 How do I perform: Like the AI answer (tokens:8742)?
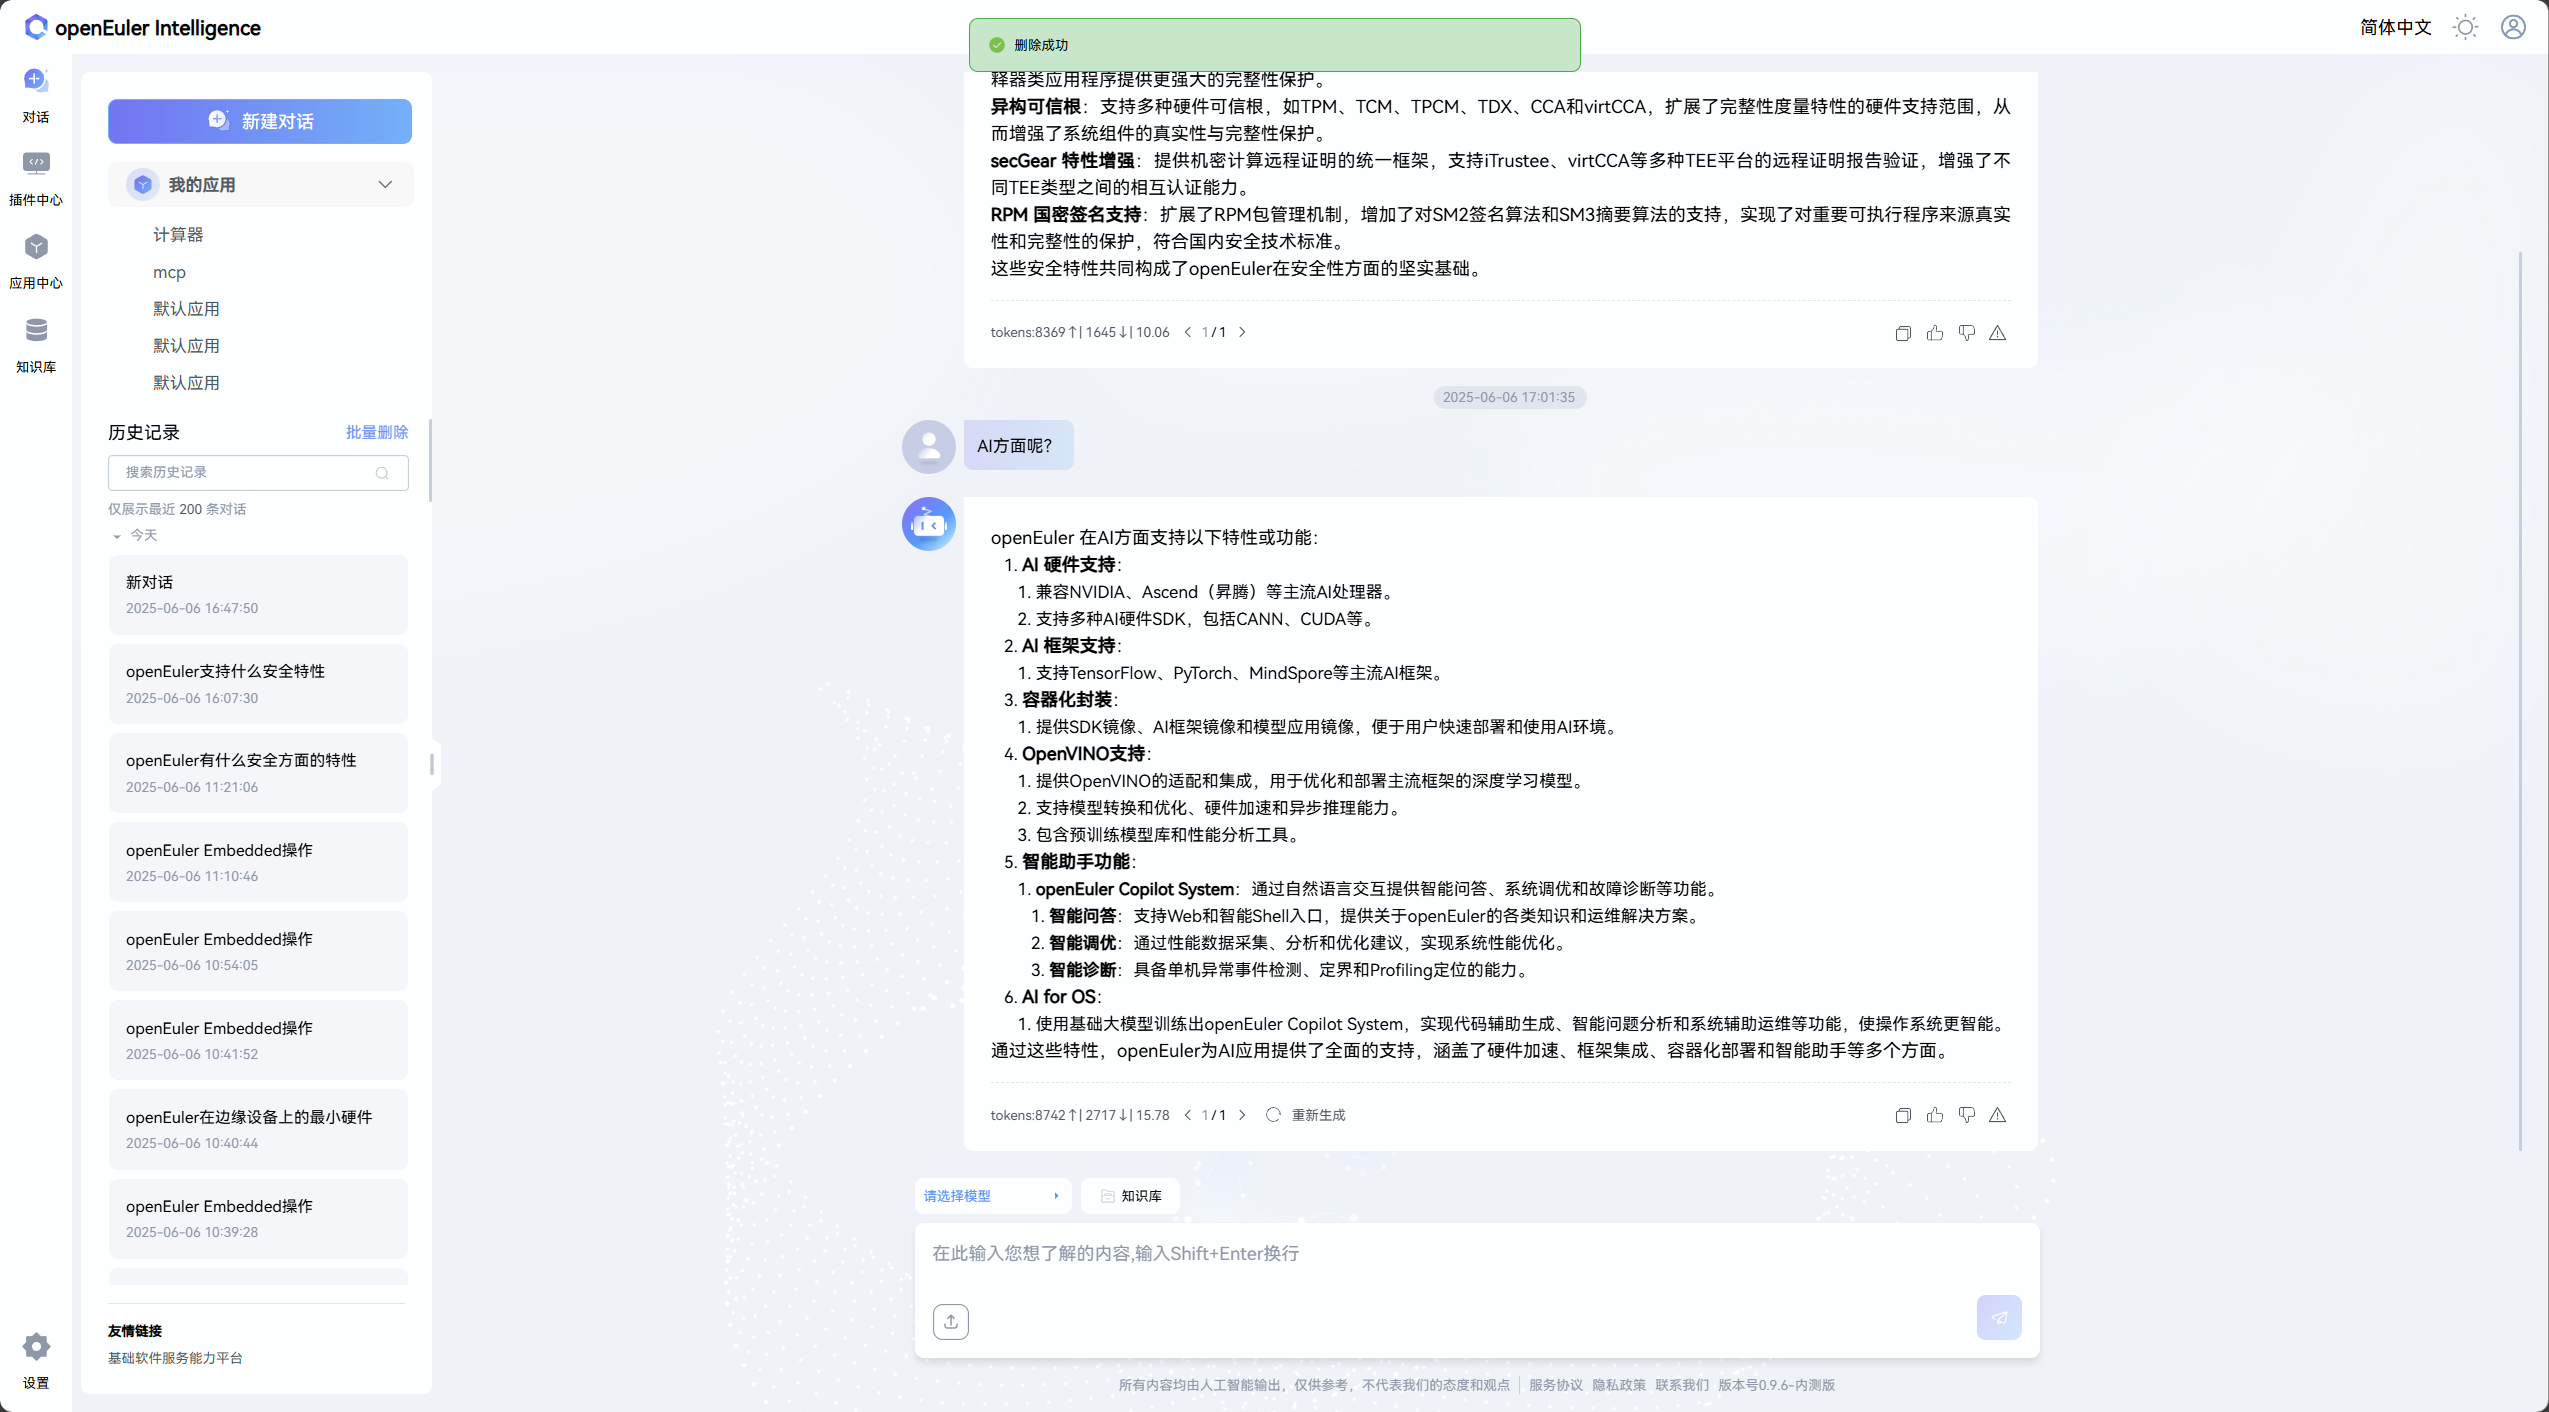[1935, 1115]
